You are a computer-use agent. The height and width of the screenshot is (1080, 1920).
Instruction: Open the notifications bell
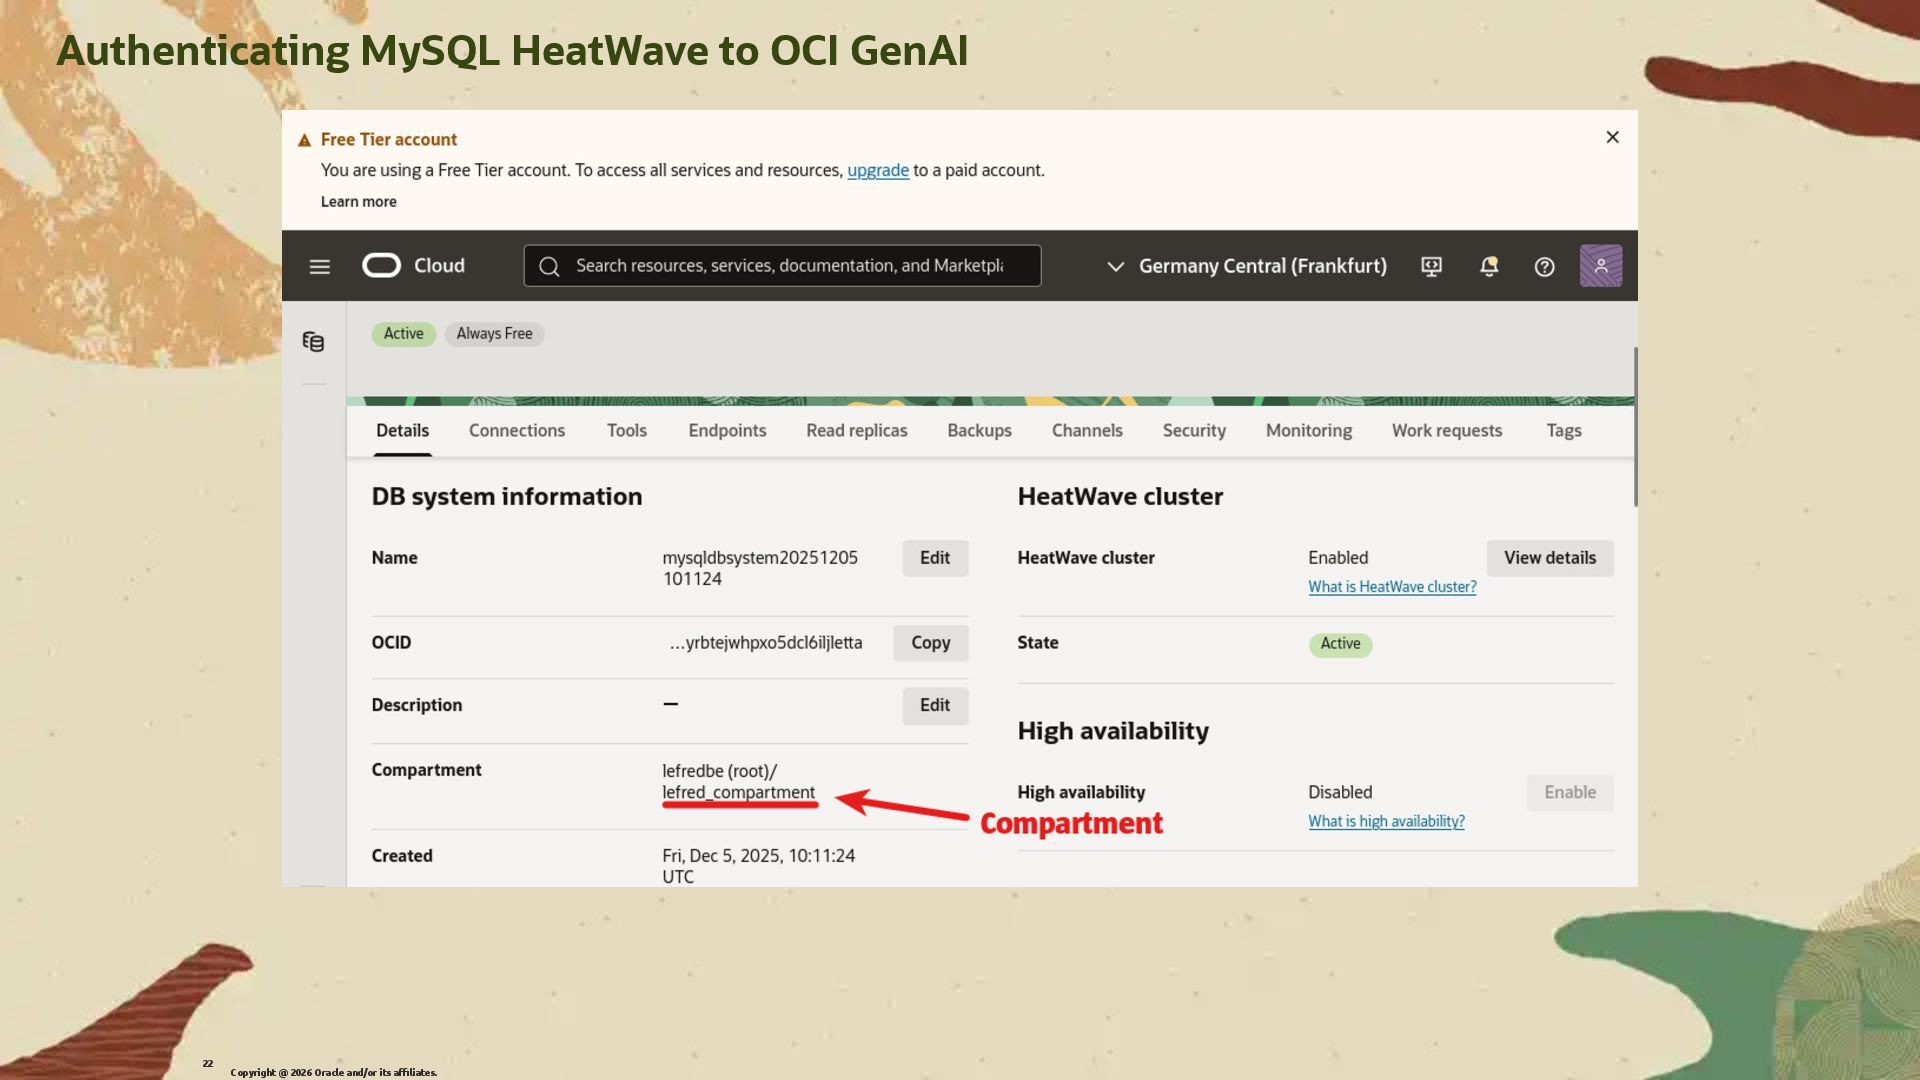[x=1488, y=266]
